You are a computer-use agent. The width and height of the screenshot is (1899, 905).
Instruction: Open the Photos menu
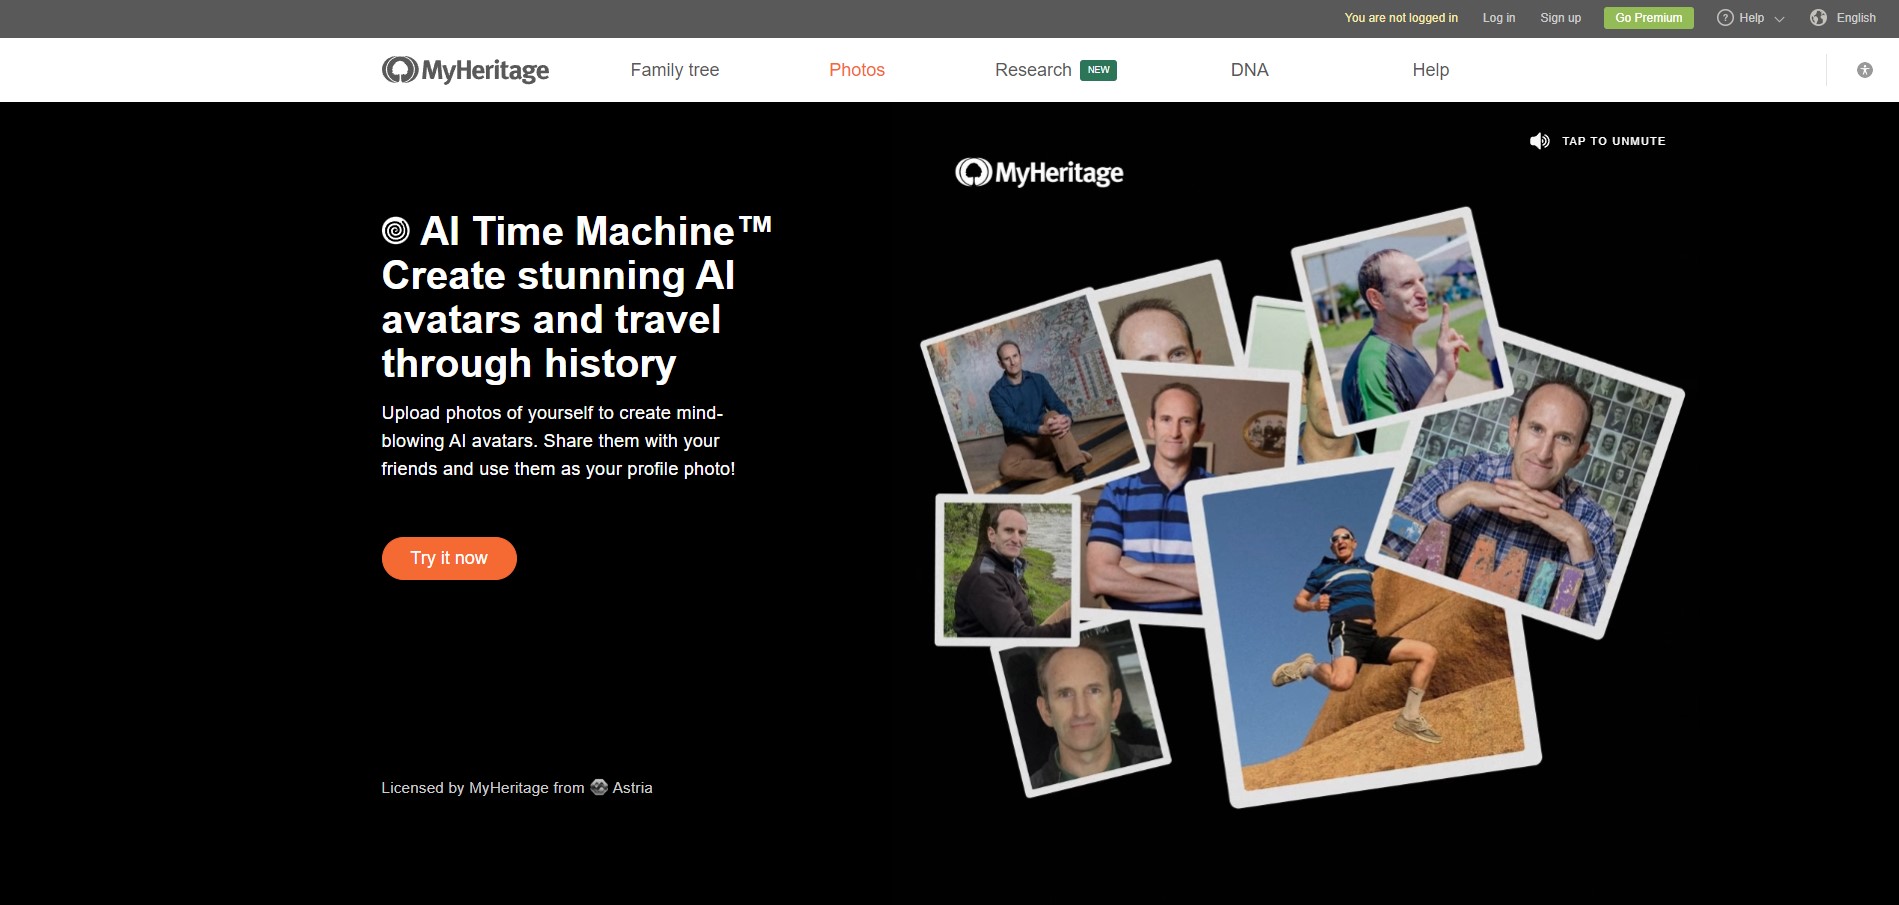tap(857, 70)
